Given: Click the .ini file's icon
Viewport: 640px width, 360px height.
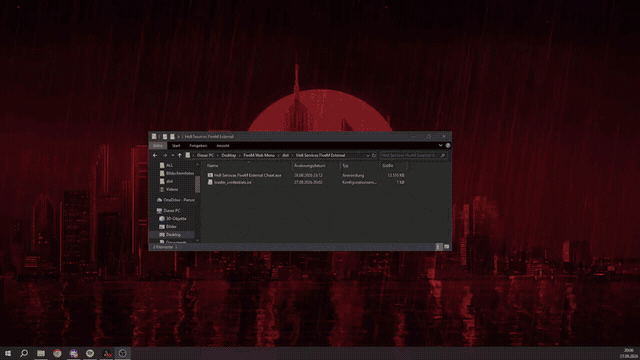Looking at the screenshot, I should tap(210, 182).
